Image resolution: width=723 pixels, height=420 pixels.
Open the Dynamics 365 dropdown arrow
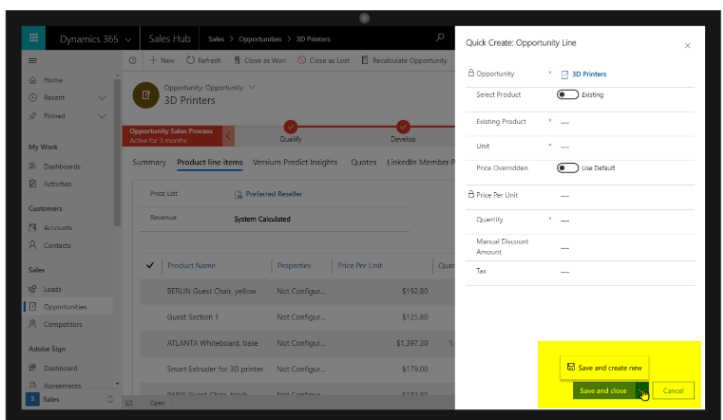[127, 39]
